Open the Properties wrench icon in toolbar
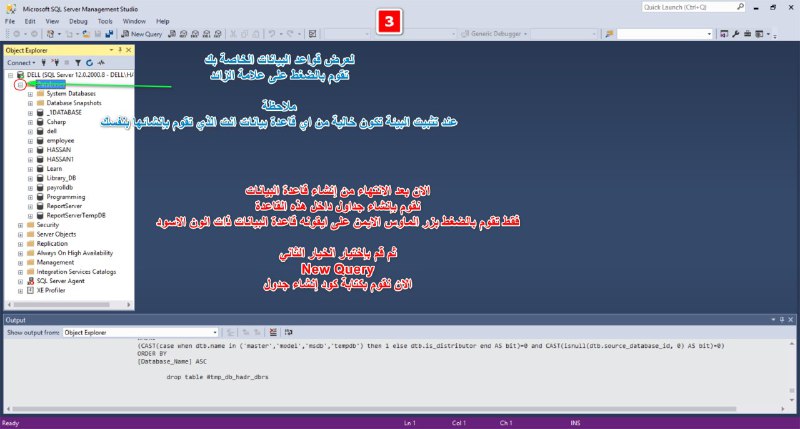Image resolution: width=800 pixels, height=429 pixels. click(x=736, y=34)
